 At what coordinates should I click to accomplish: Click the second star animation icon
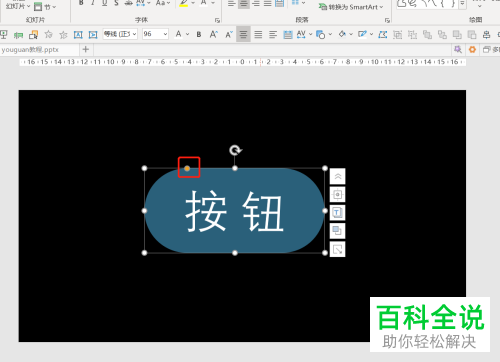(63, 34)
